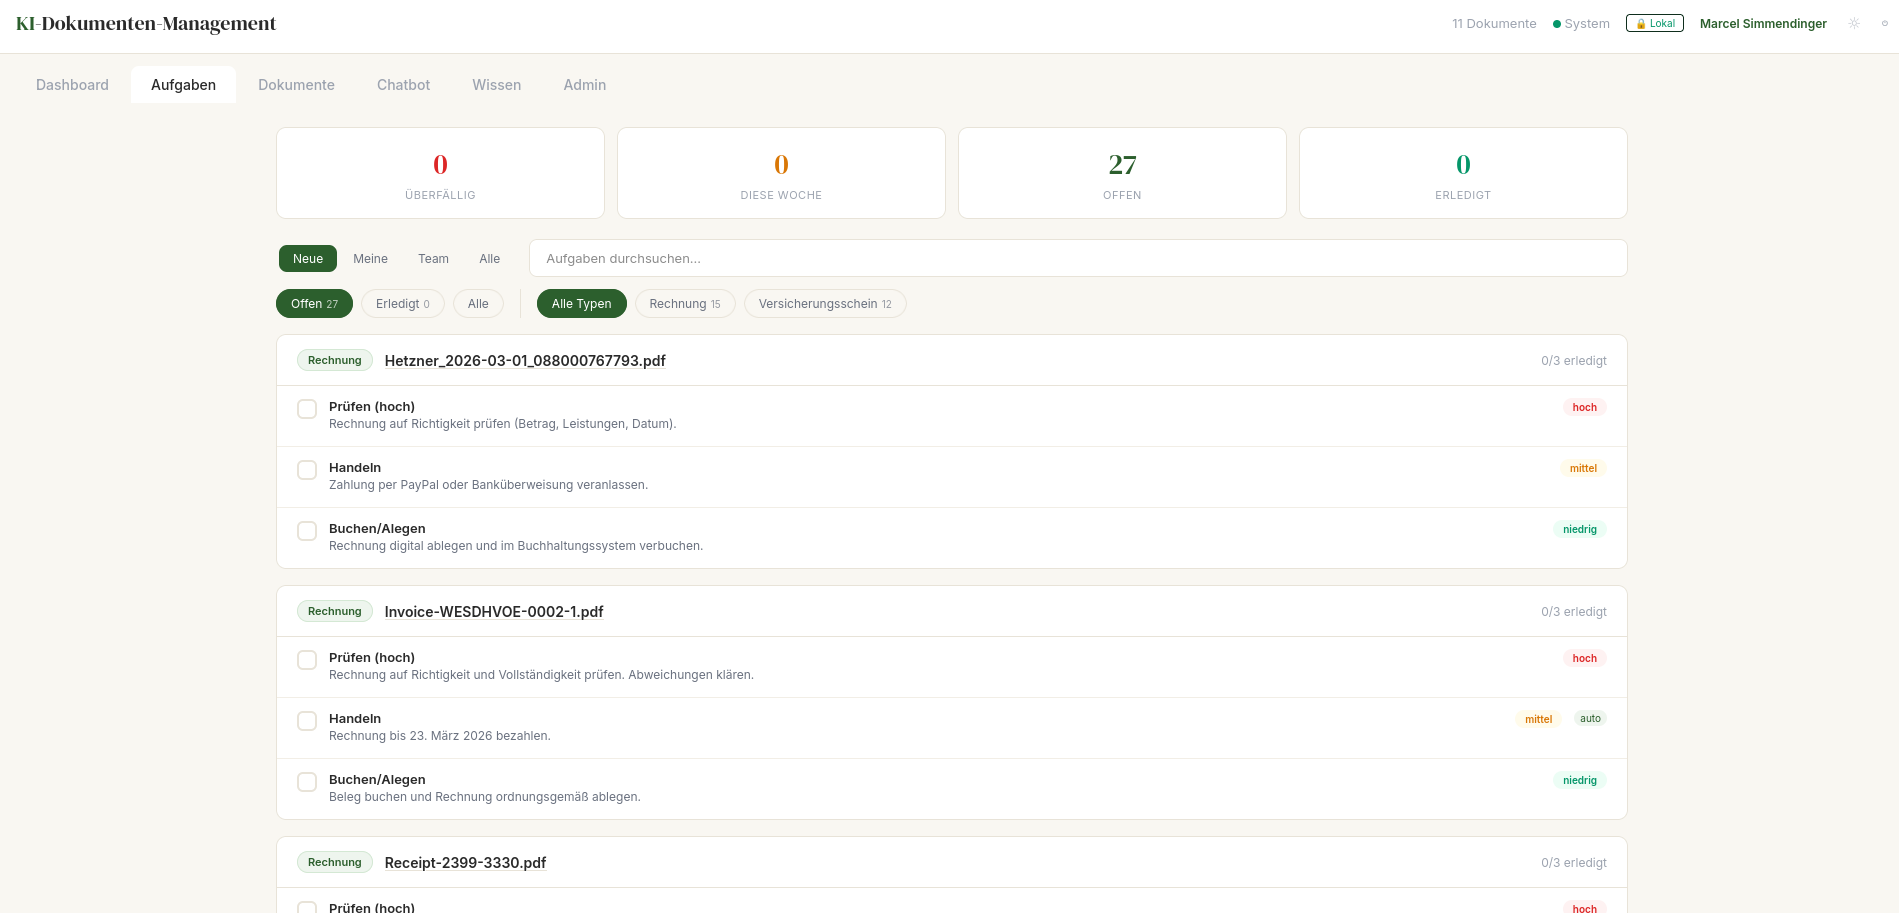Click 'mittel' badge on Hetzner Handeln task

pyautogui.click(x=1583, y=468)
